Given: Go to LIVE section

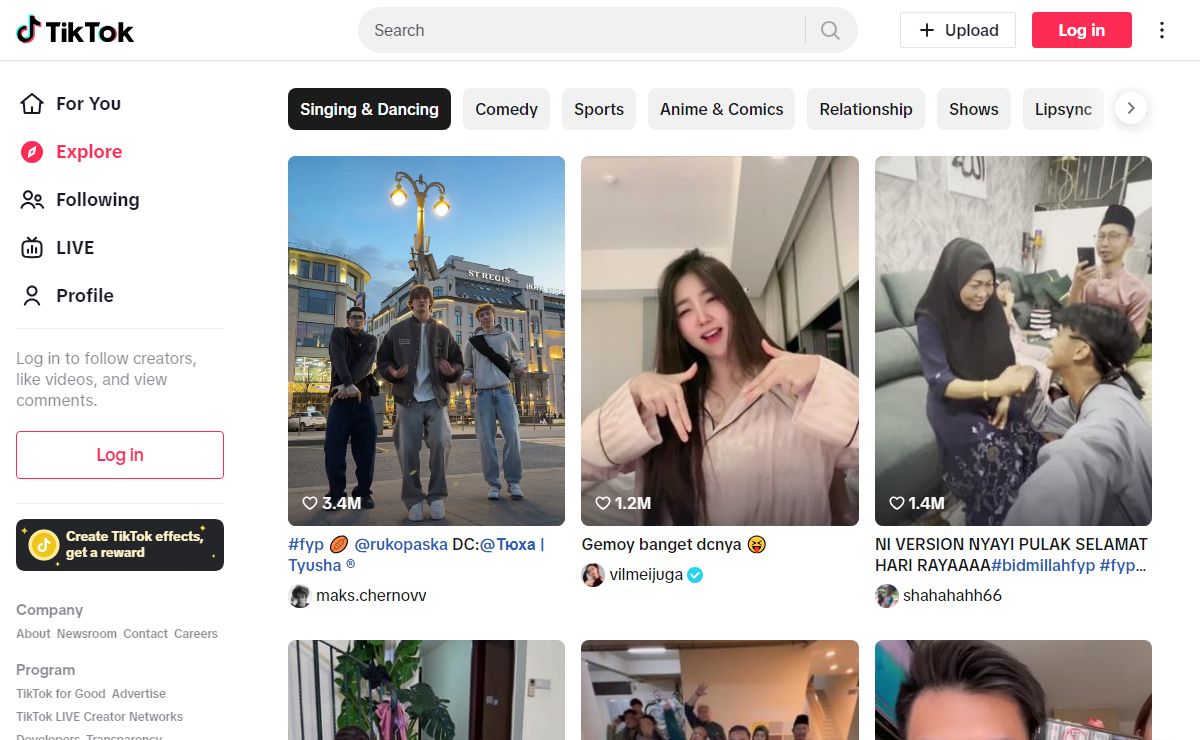Looking at the screenshot, I should point(75,248).
